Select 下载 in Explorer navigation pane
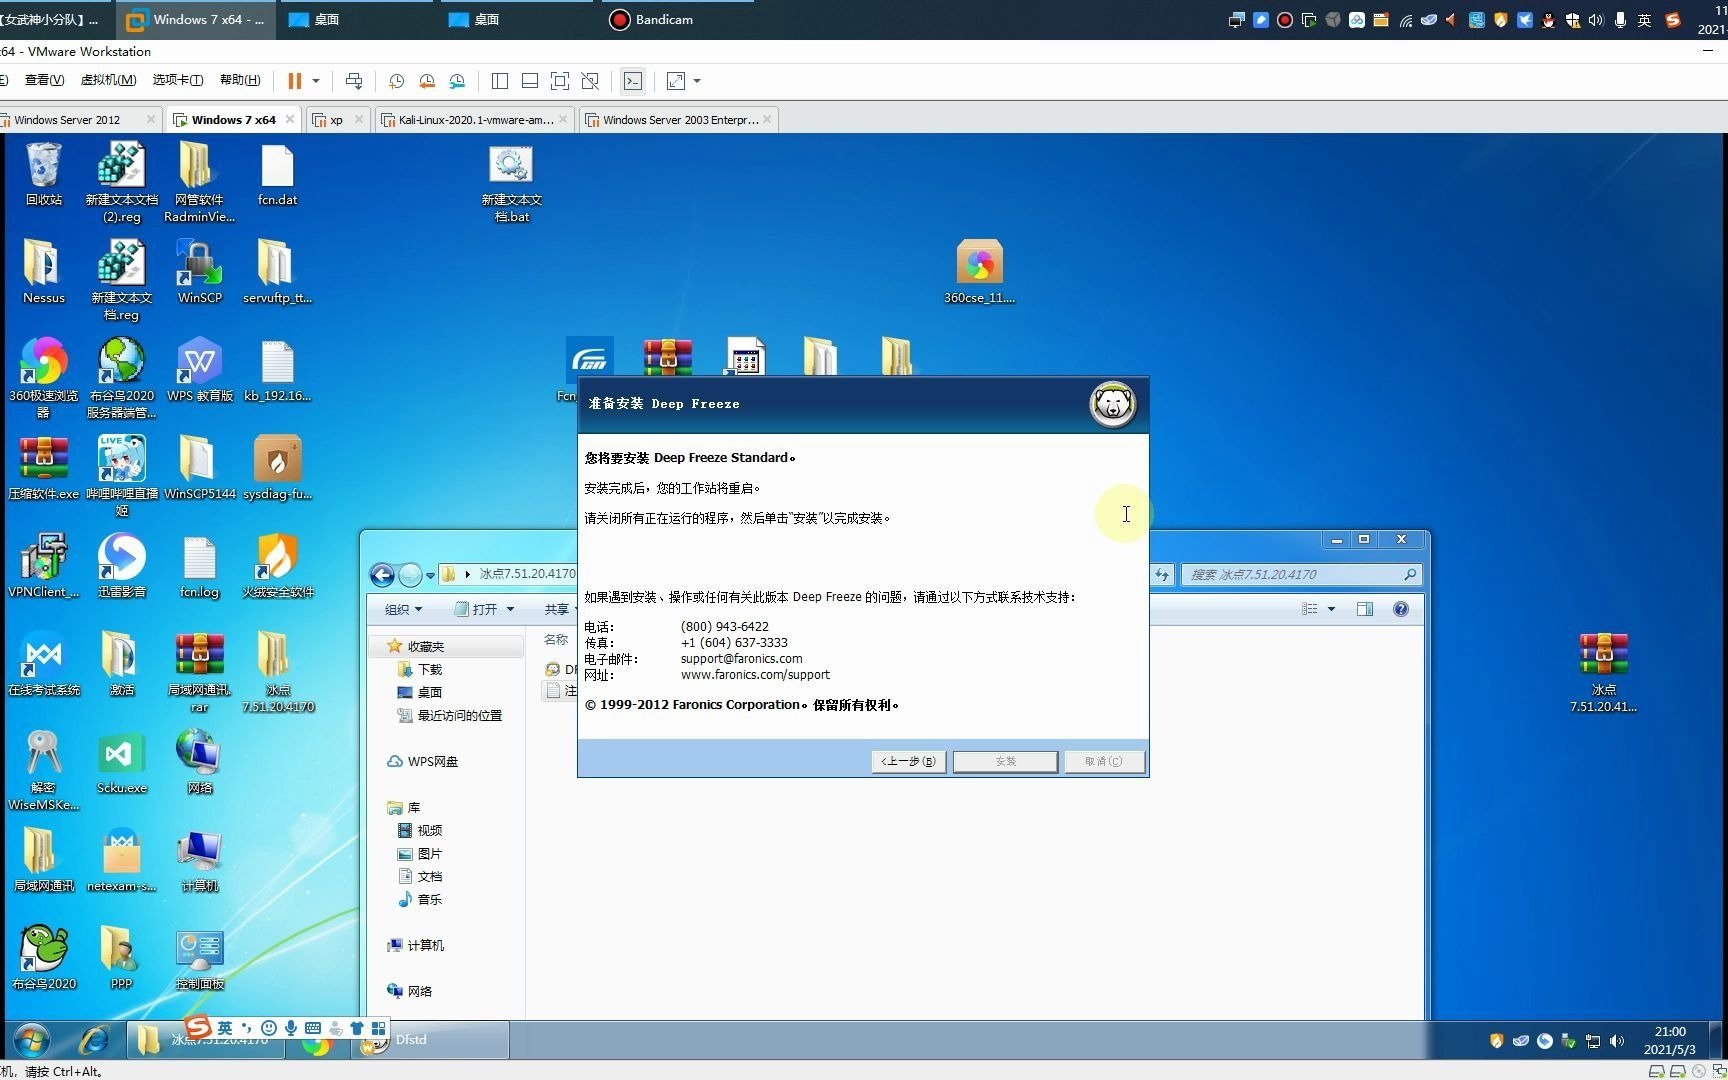Image resolution: width=1728 pixels, height=1080 pixels. [x=419, y=670]
